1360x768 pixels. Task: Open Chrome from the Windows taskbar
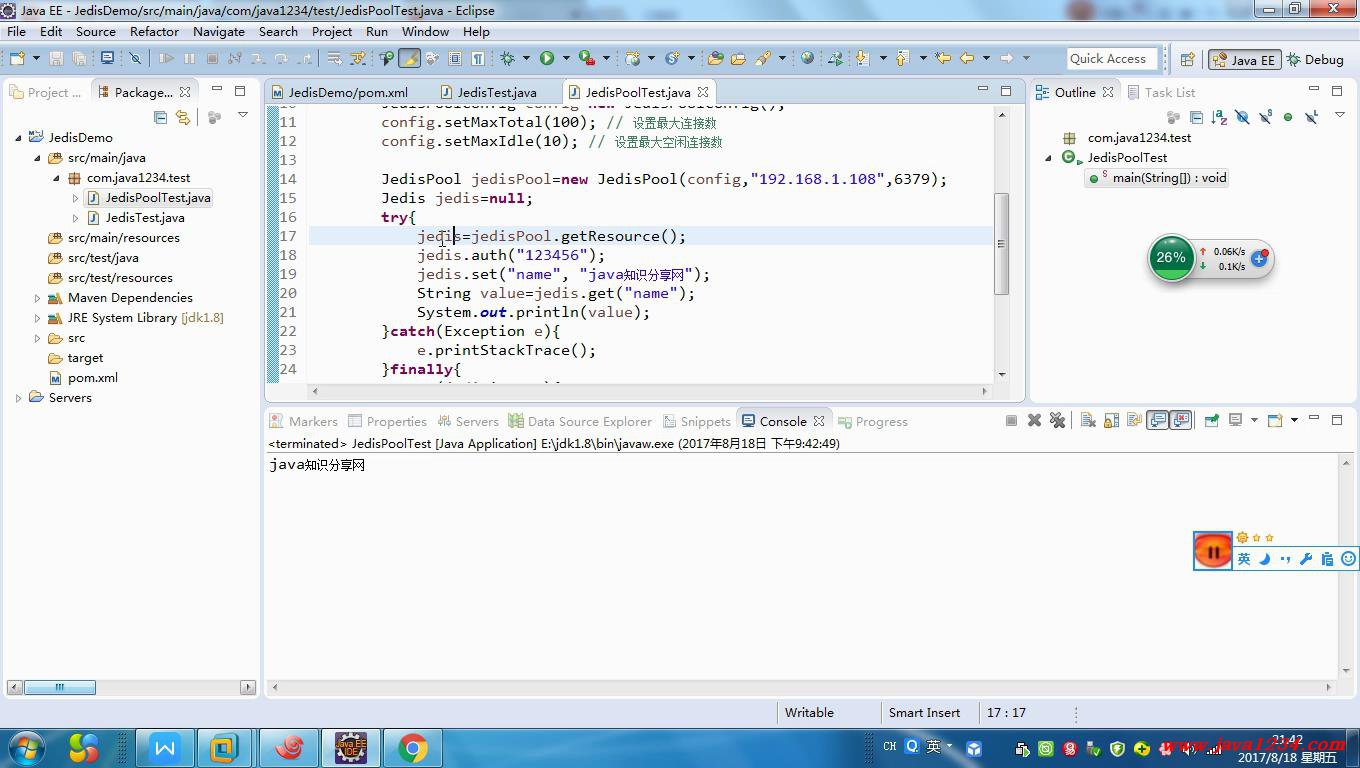coord(413,748)
